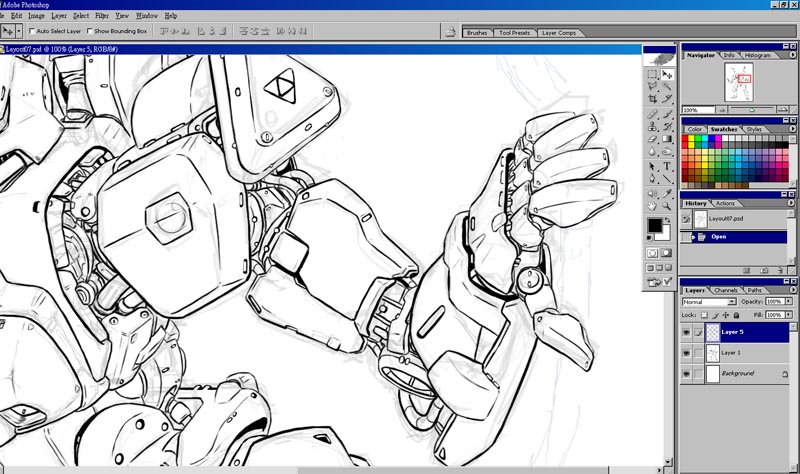Select the Lasso tool
This screenshot has height=474, width=800.
coord(653,86)
